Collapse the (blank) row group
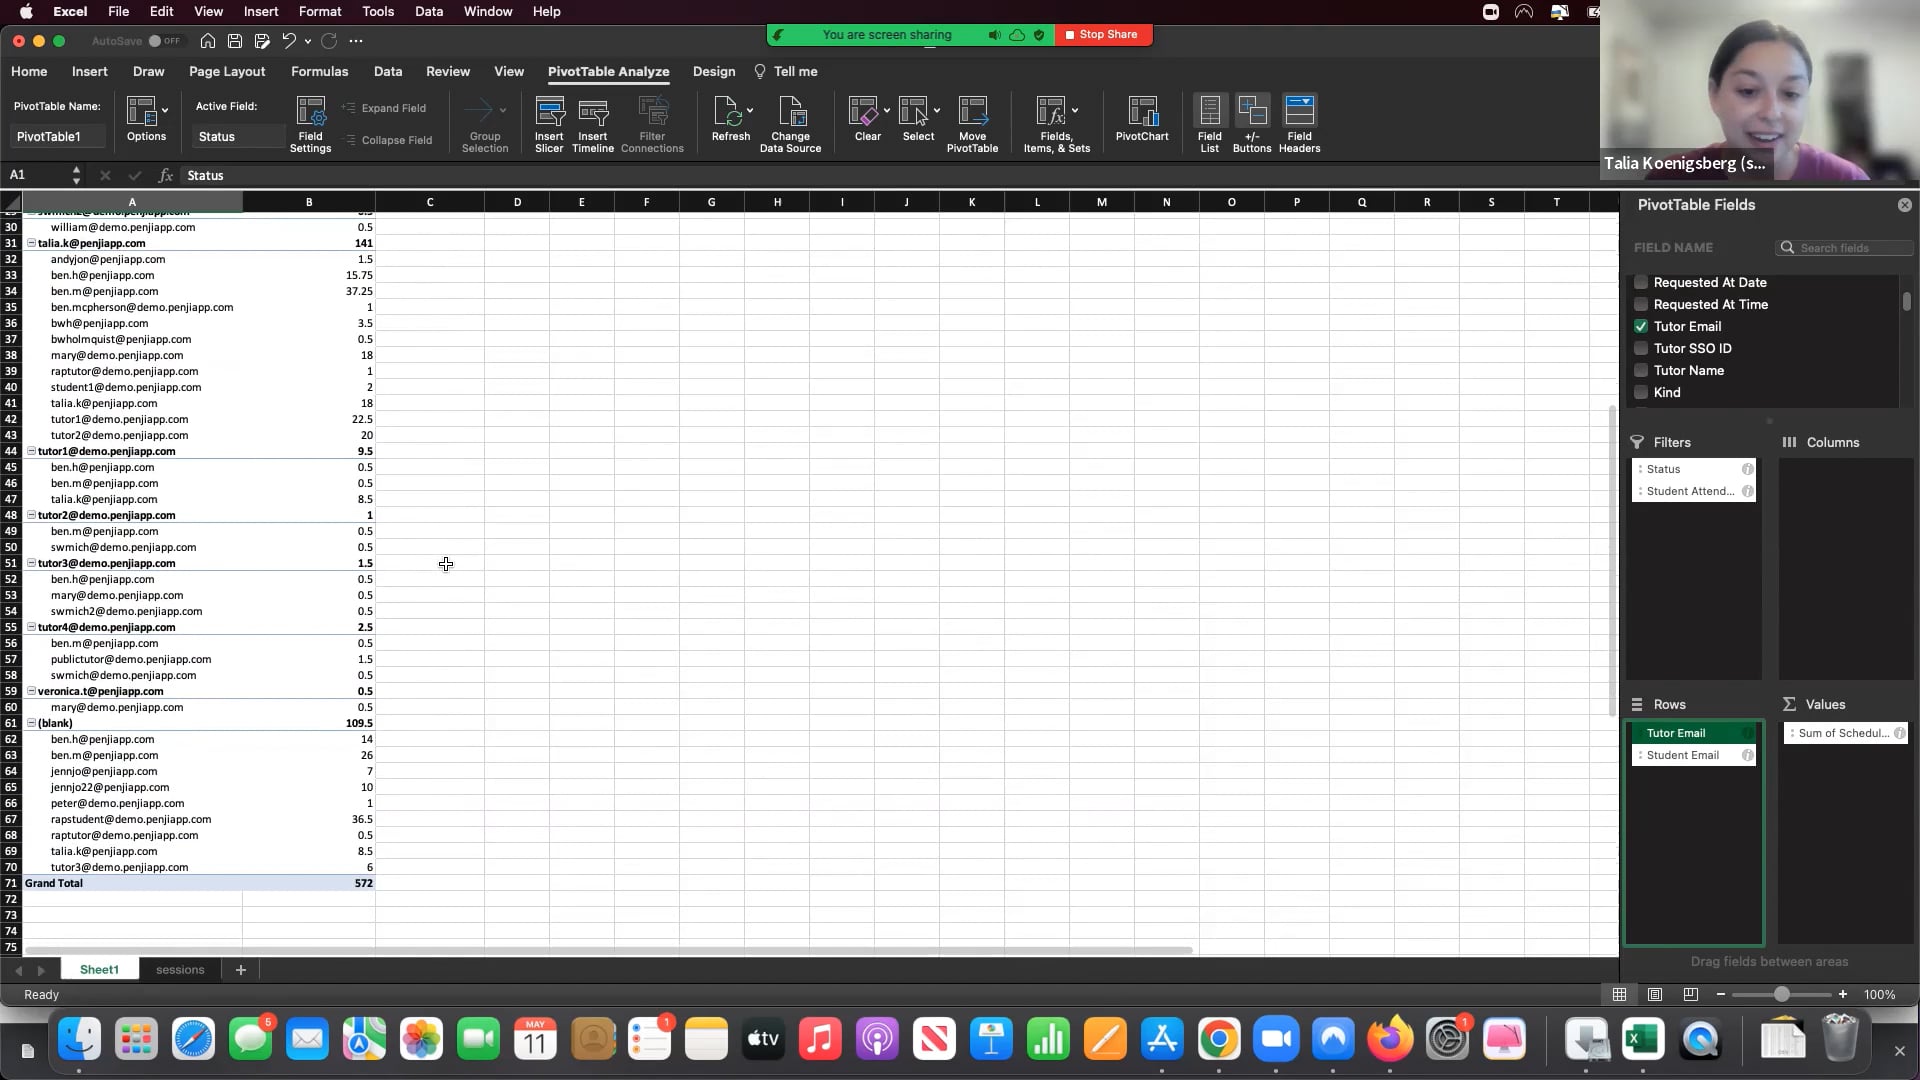Screen dimensions: 1920x1080 tap(31, 723)
